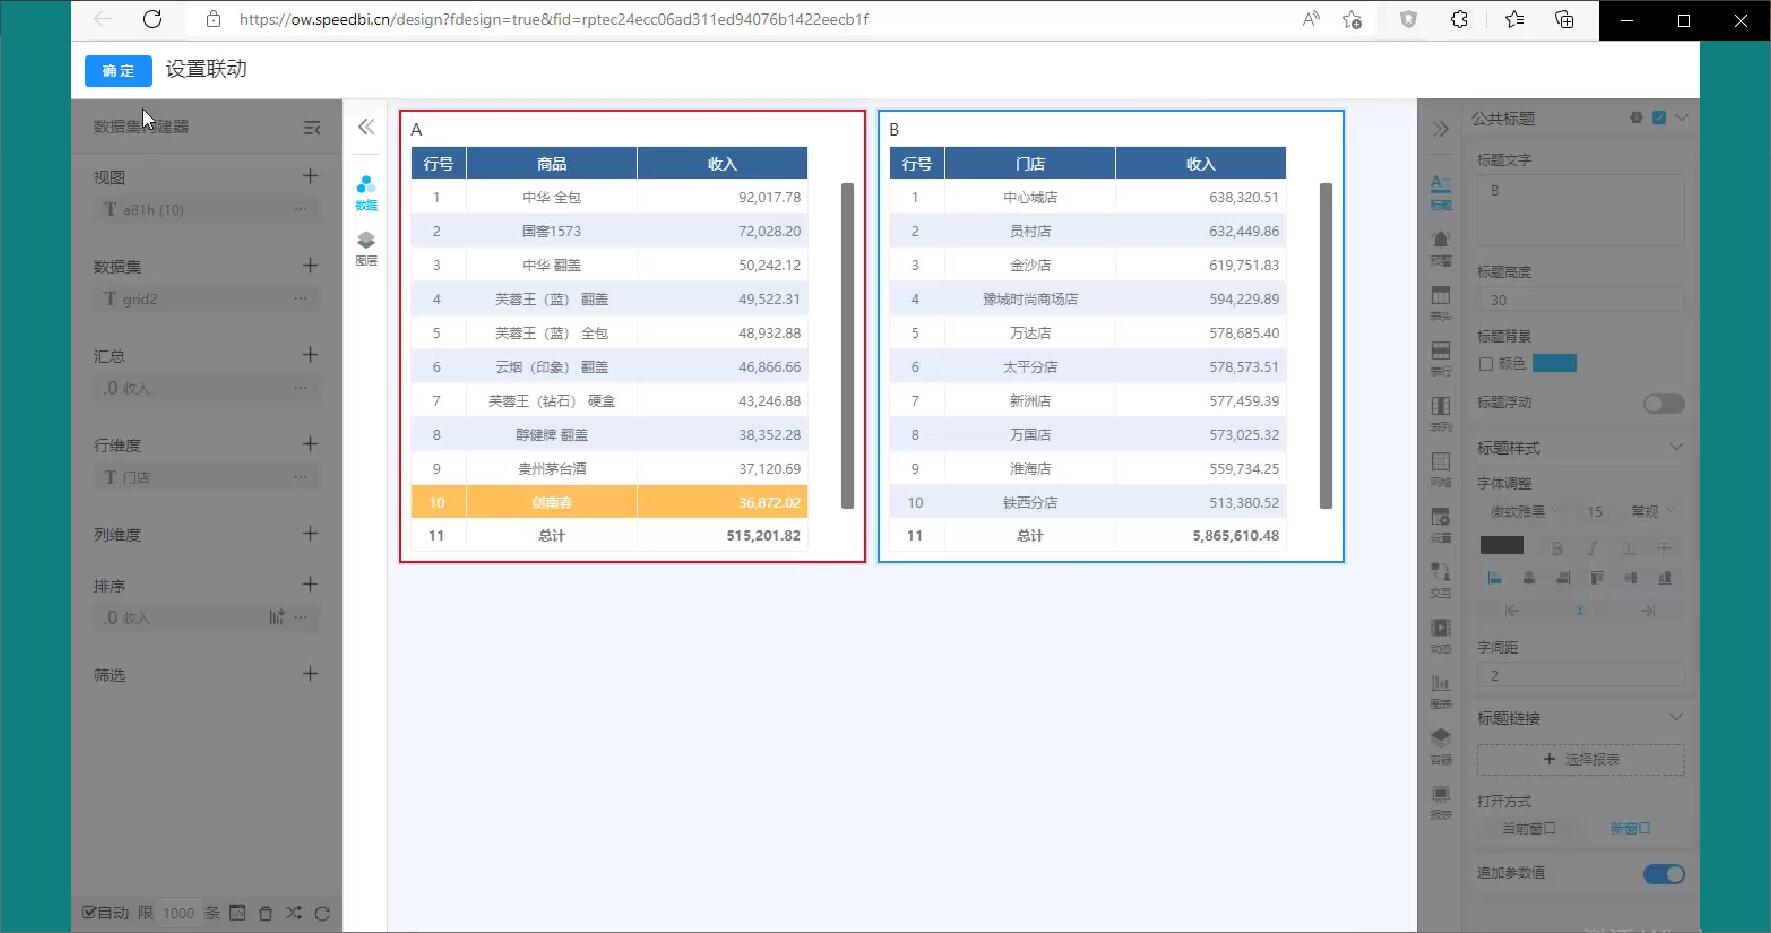Open more options for a81h view

click(300, 210)
